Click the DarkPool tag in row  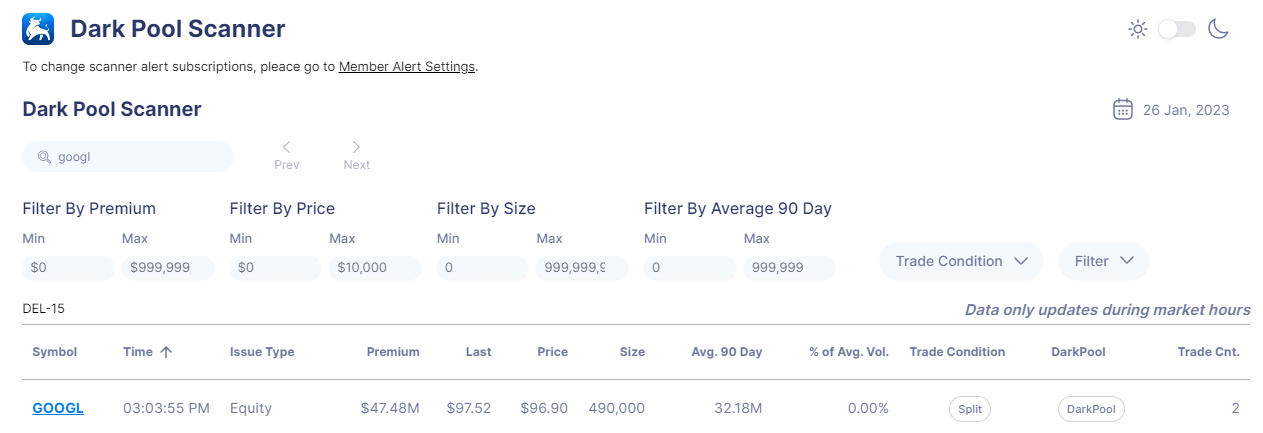tap(1091, 409)
